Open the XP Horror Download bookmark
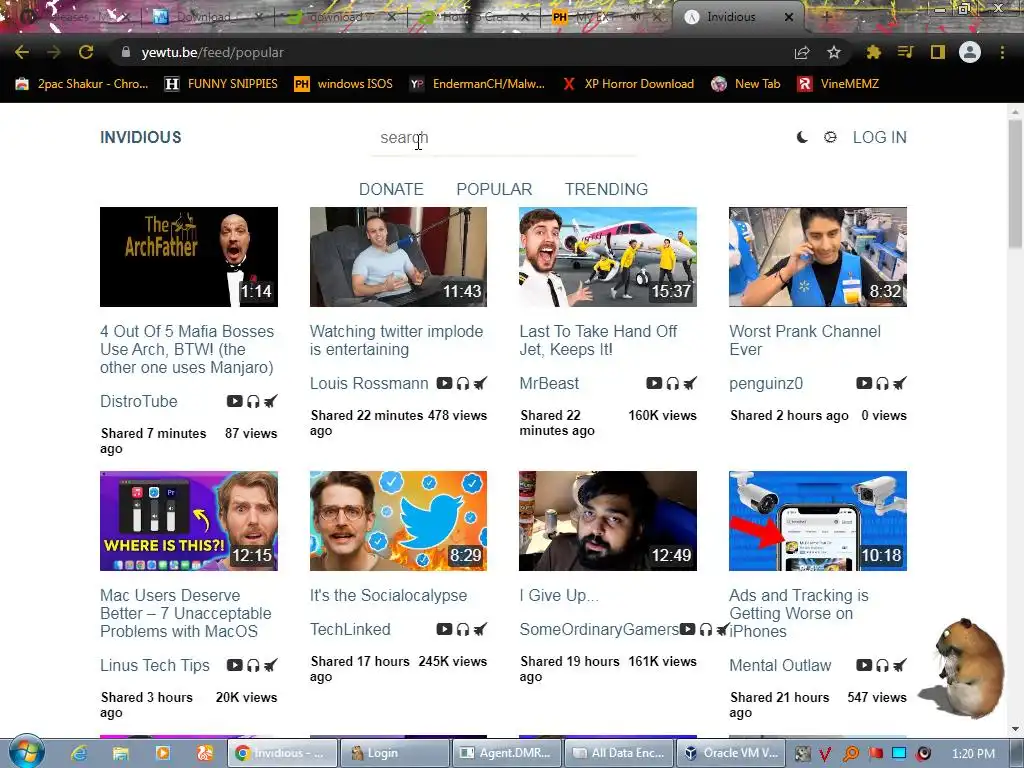The image size is (1024, 768). (x=628, y=84)
